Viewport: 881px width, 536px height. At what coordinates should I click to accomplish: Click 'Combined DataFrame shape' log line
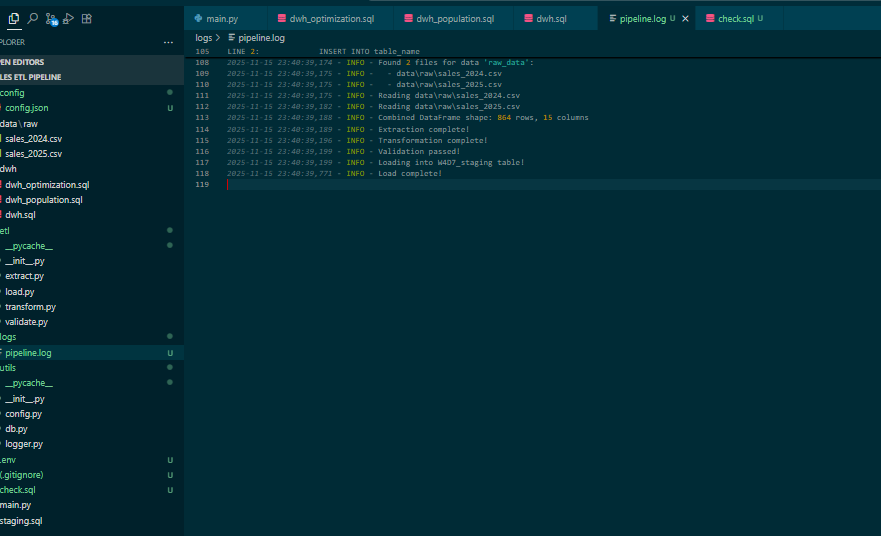point(407,118)
